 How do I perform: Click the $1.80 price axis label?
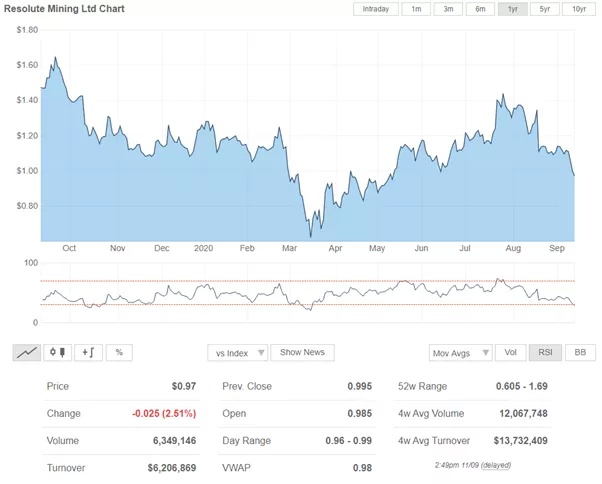[x=27, y=30]
